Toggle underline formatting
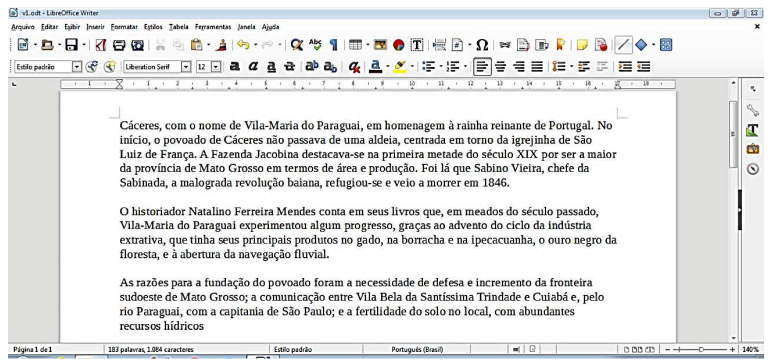 pyautogui.click(x=271, y=67)
